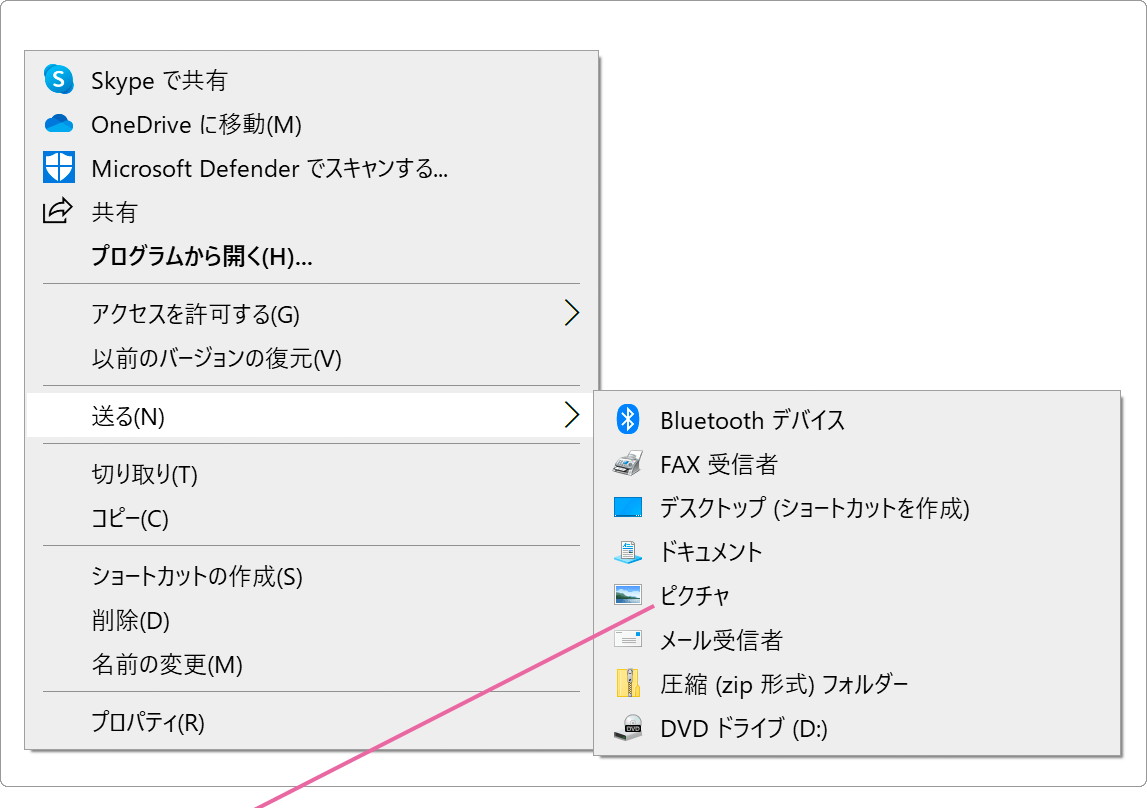1147x808 pixels.
Task: Send to ドキュメント
Action: tap(857, 551)
